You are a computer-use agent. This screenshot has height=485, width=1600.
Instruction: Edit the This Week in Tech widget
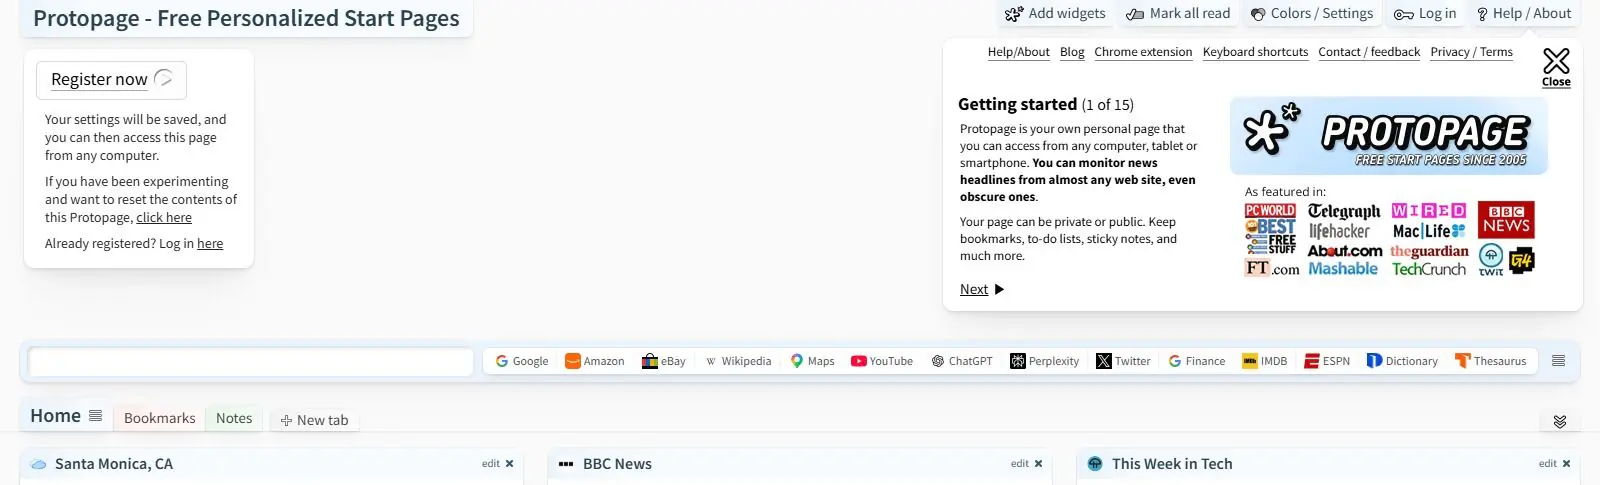pos(1547,464)
